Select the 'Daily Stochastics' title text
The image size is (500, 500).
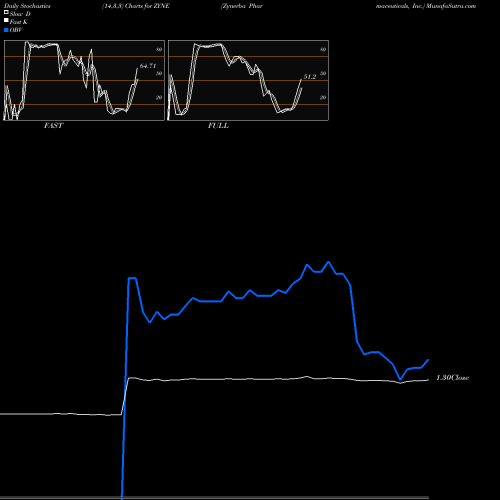coord(27,6)
